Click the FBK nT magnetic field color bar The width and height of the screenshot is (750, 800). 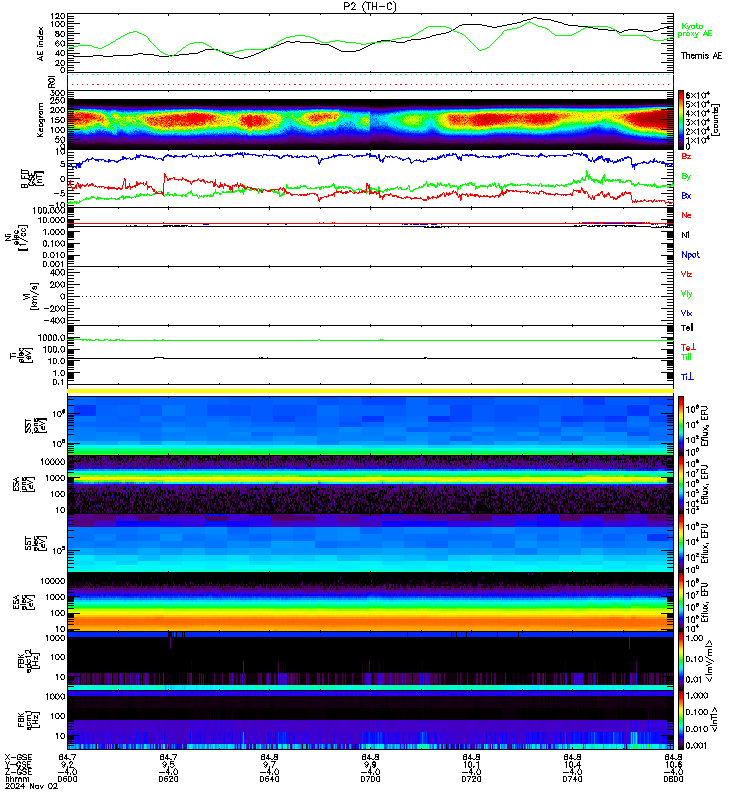coord(681,719)
